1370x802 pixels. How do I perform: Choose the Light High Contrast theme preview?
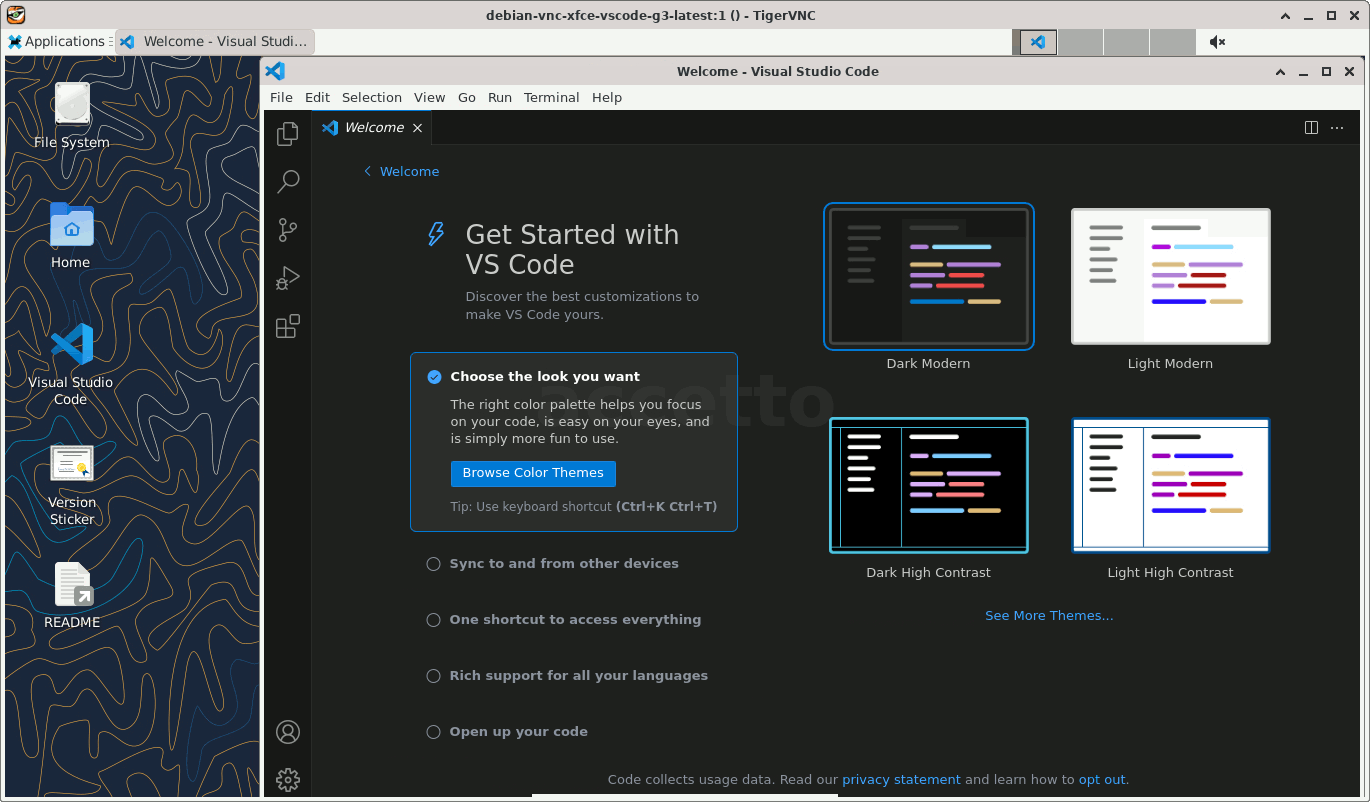click(1171, 485)
